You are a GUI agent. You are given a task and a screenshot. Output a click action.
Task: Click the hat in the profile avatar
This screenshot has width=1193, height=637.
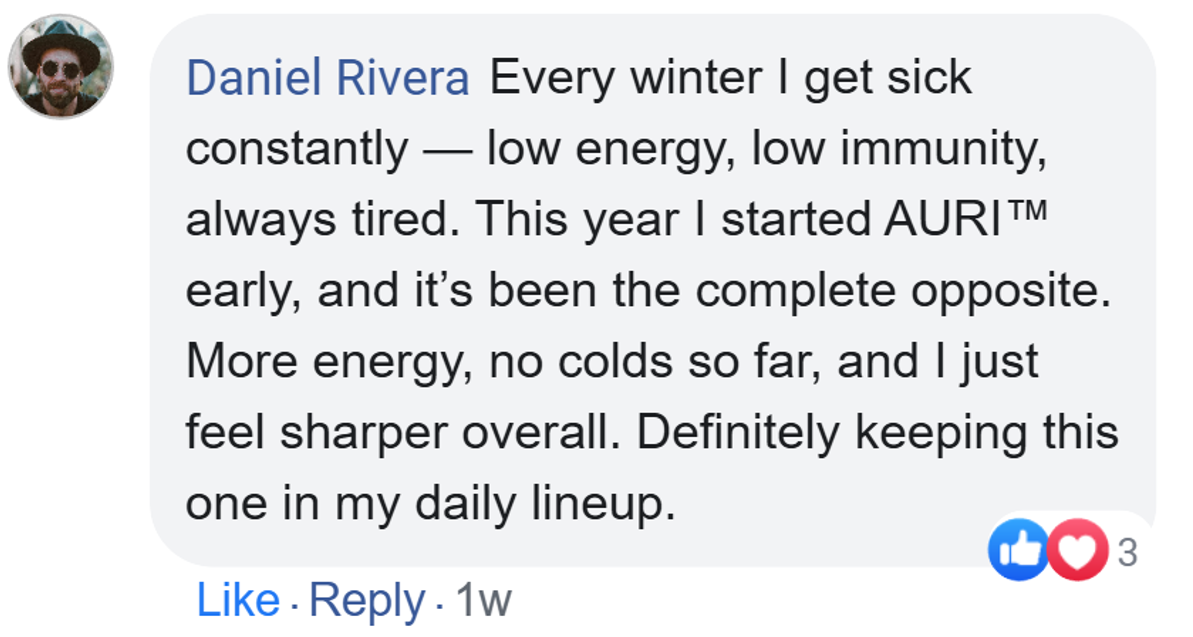tap(61, 38)
